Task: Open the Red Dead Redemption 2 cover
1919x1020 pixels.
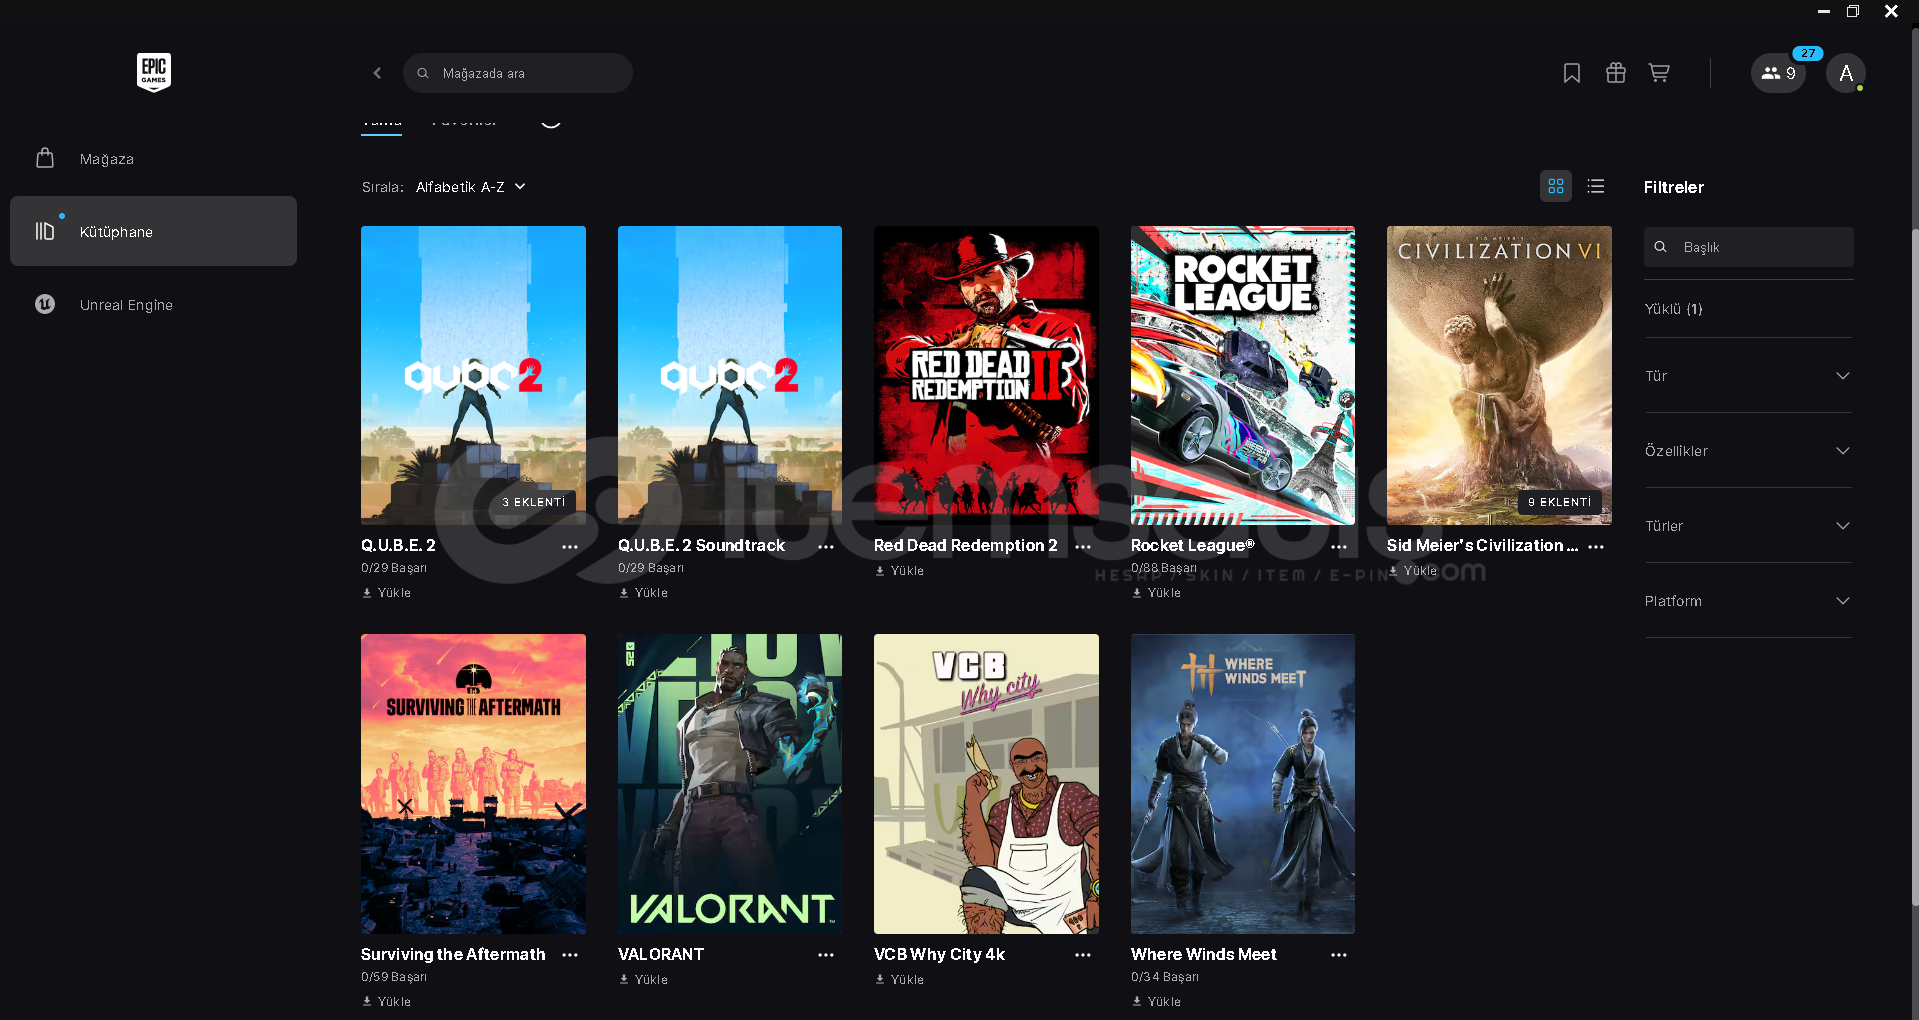Action: [x=986, y=375]
